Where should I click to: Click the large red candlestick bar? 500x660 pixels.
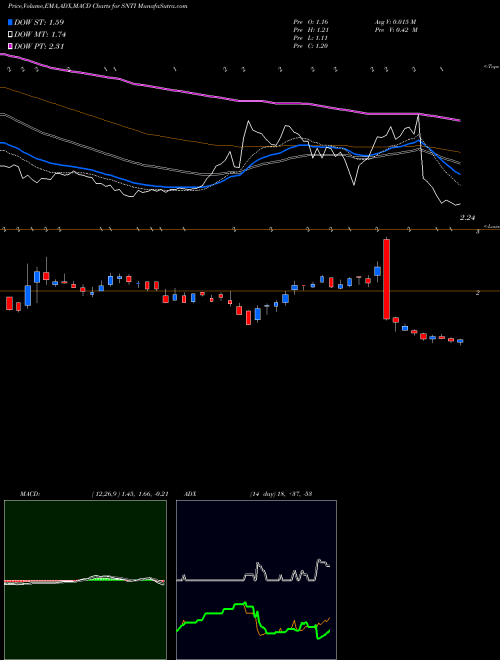tap(386, 279)
